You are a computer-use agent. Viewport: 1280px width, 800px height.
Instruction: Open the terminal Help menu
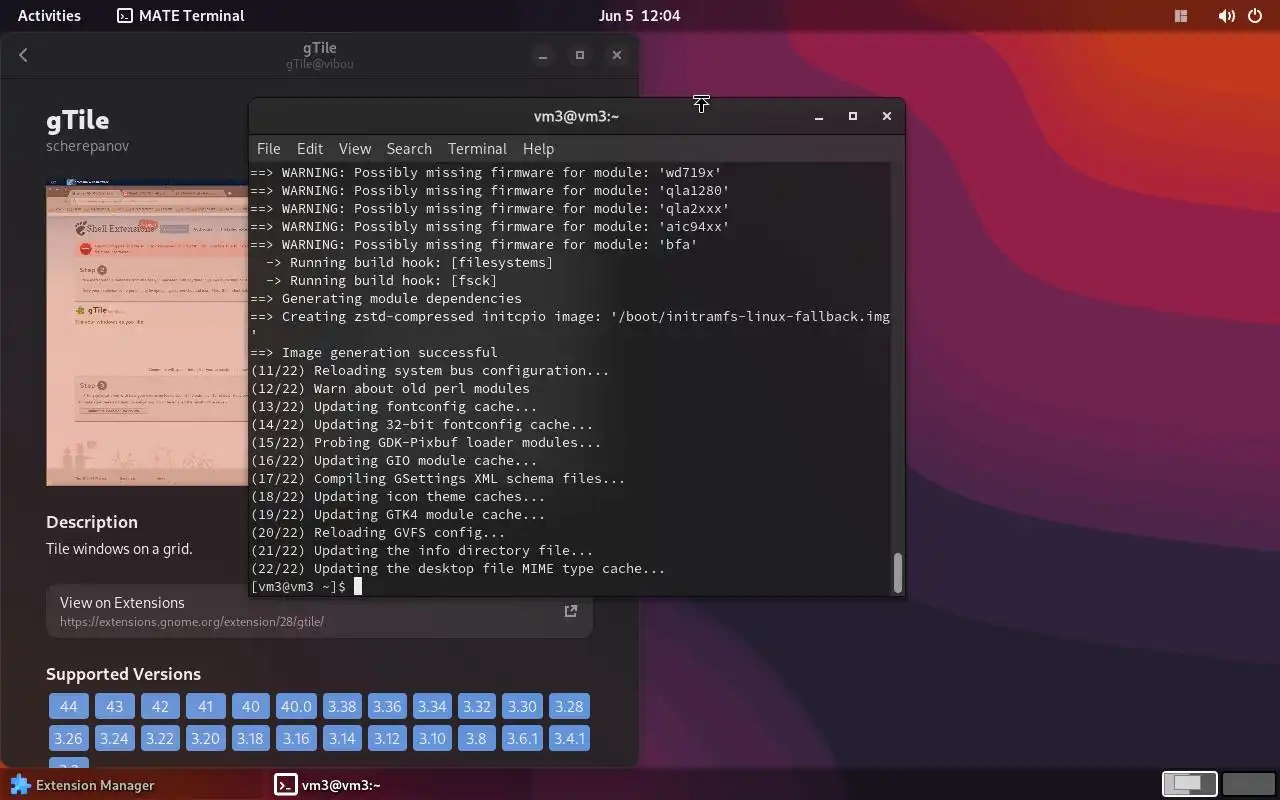click(x=538, y=148)
